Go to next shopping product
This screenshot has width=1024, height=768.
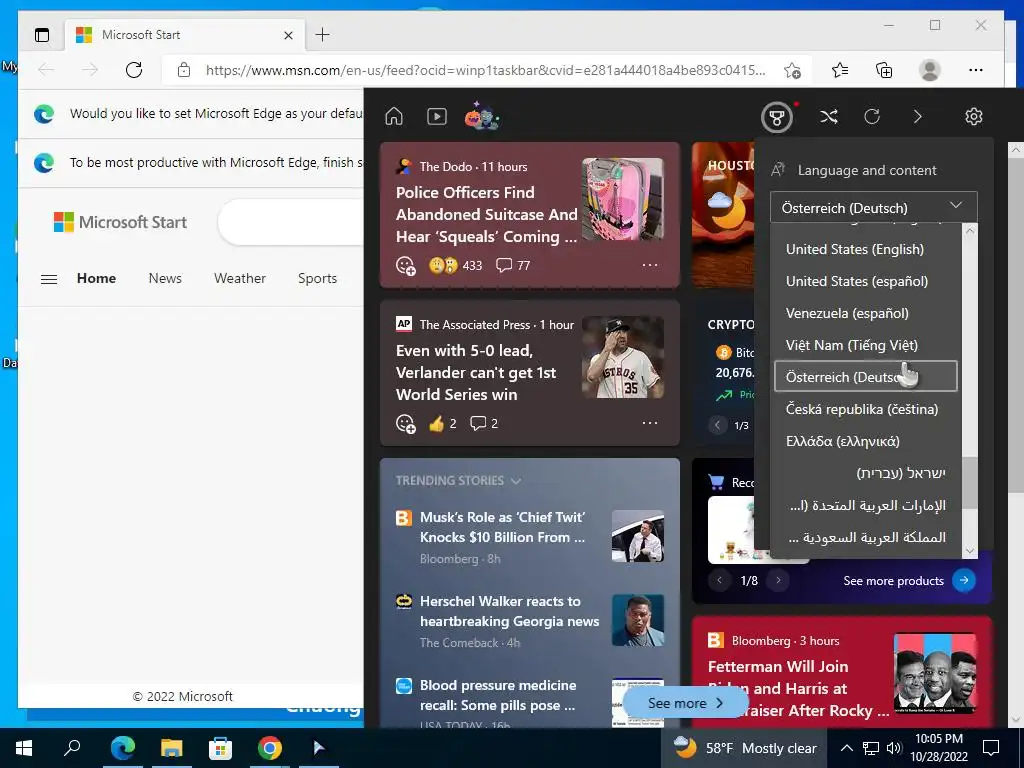pos(778,580)
